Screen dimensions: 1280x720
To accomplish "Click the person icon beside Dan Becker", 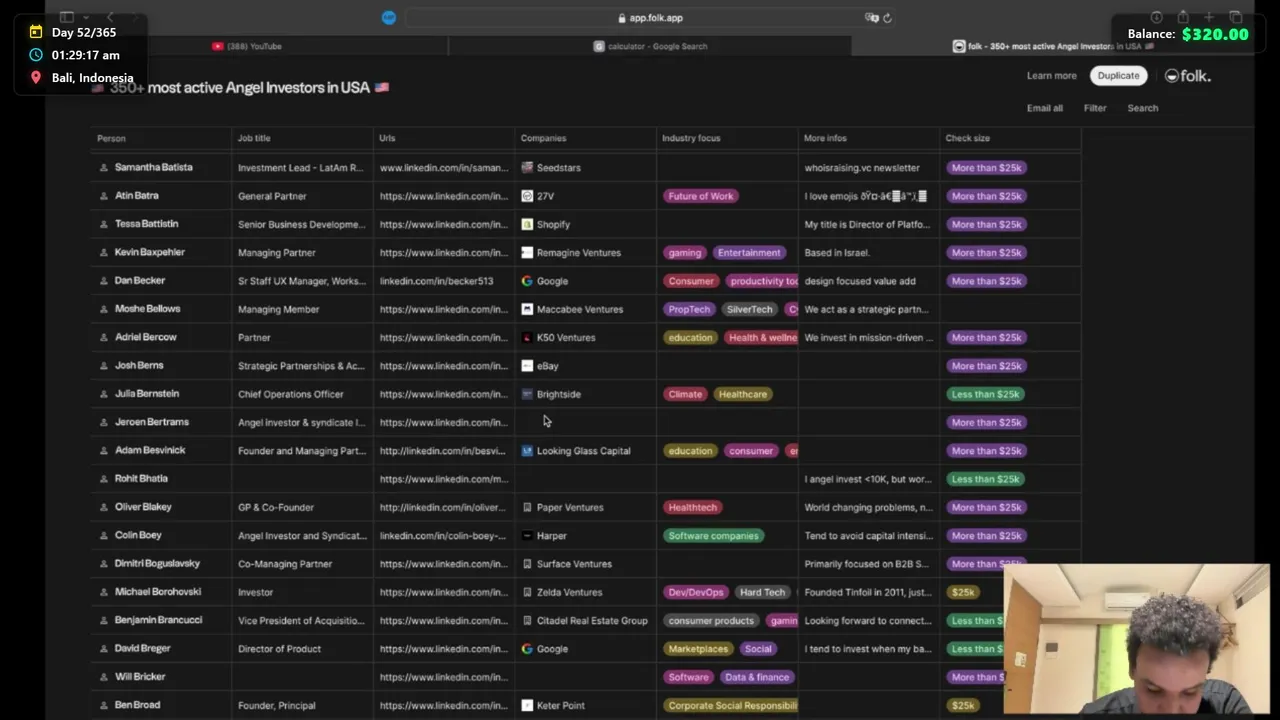I will pyautogui.click(x=103, y=281).
